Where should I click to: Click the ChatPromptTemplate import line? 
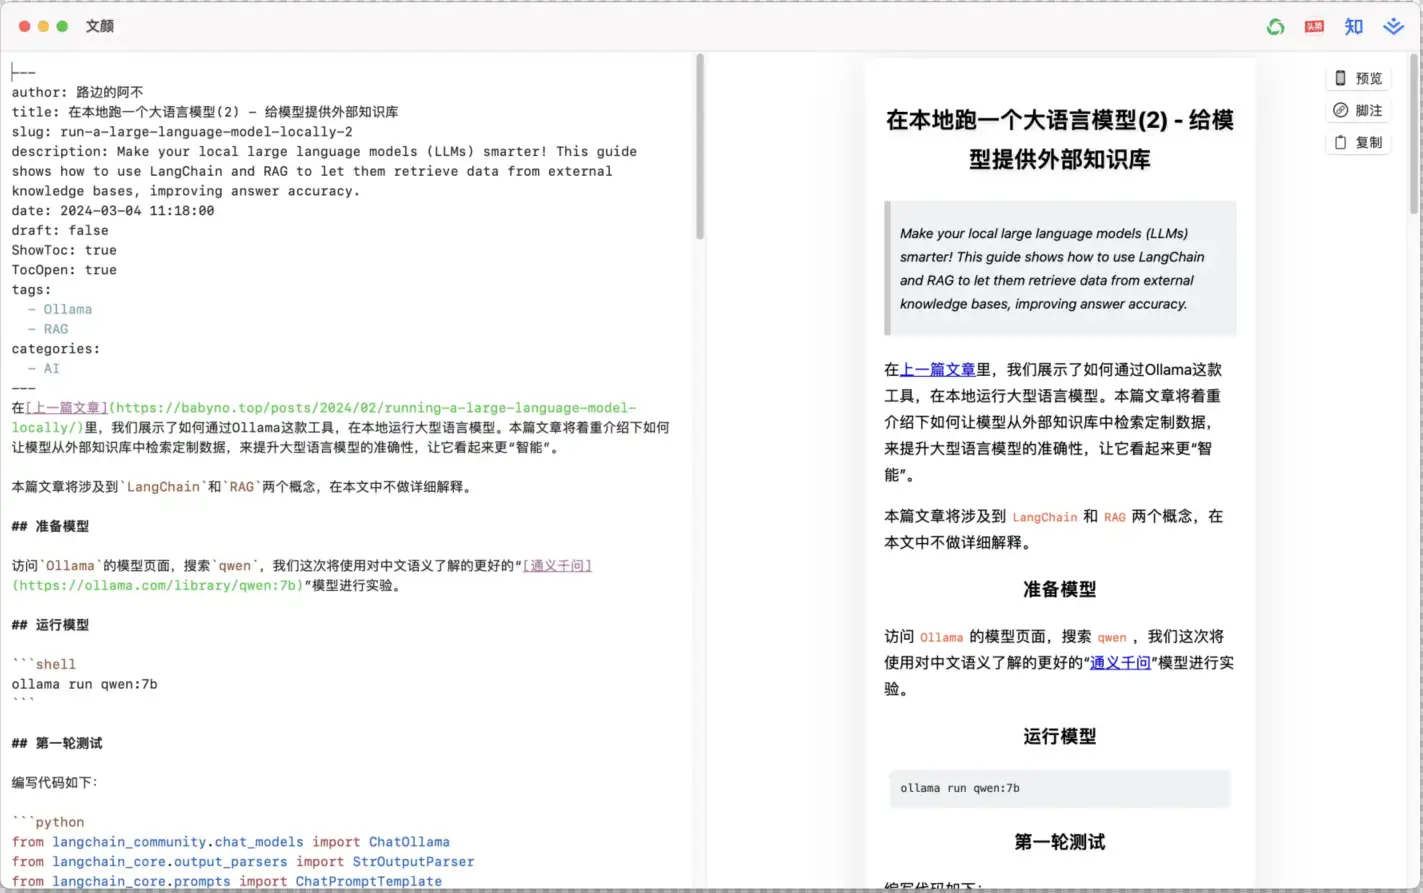227,881
